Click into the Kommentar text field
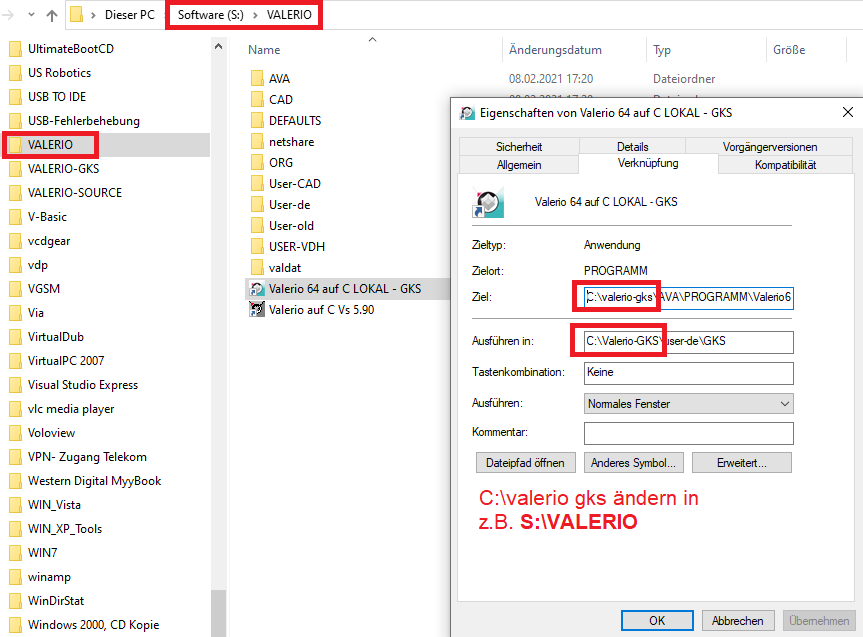 pyautogui.click(x=688, y=433)
